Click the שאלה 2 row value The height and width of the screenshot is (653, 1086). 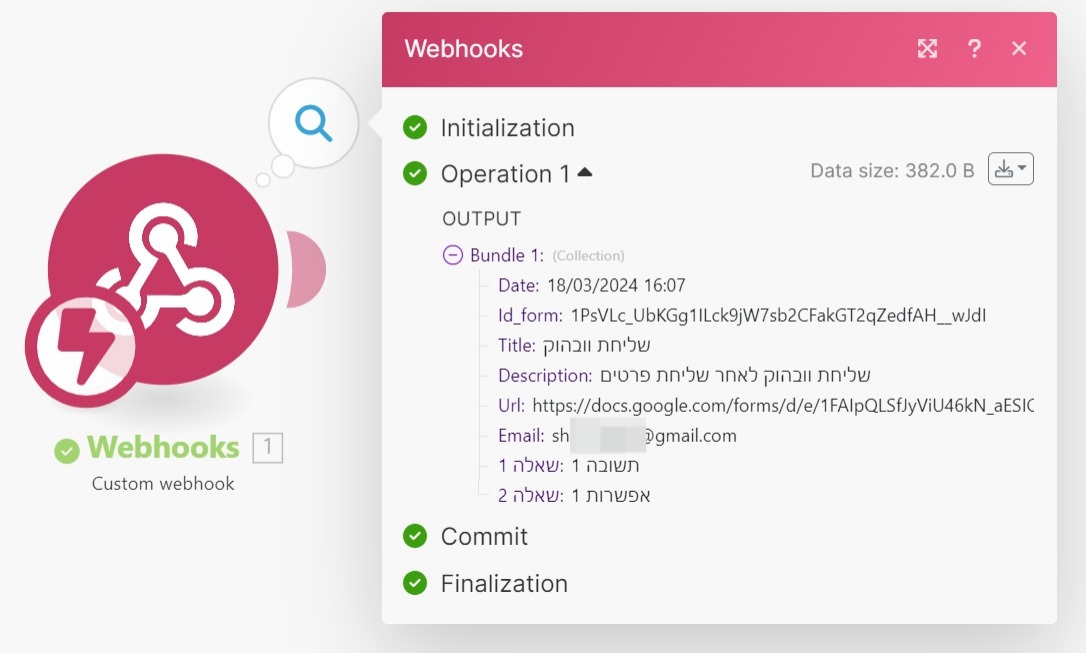[x=611, y=495]
